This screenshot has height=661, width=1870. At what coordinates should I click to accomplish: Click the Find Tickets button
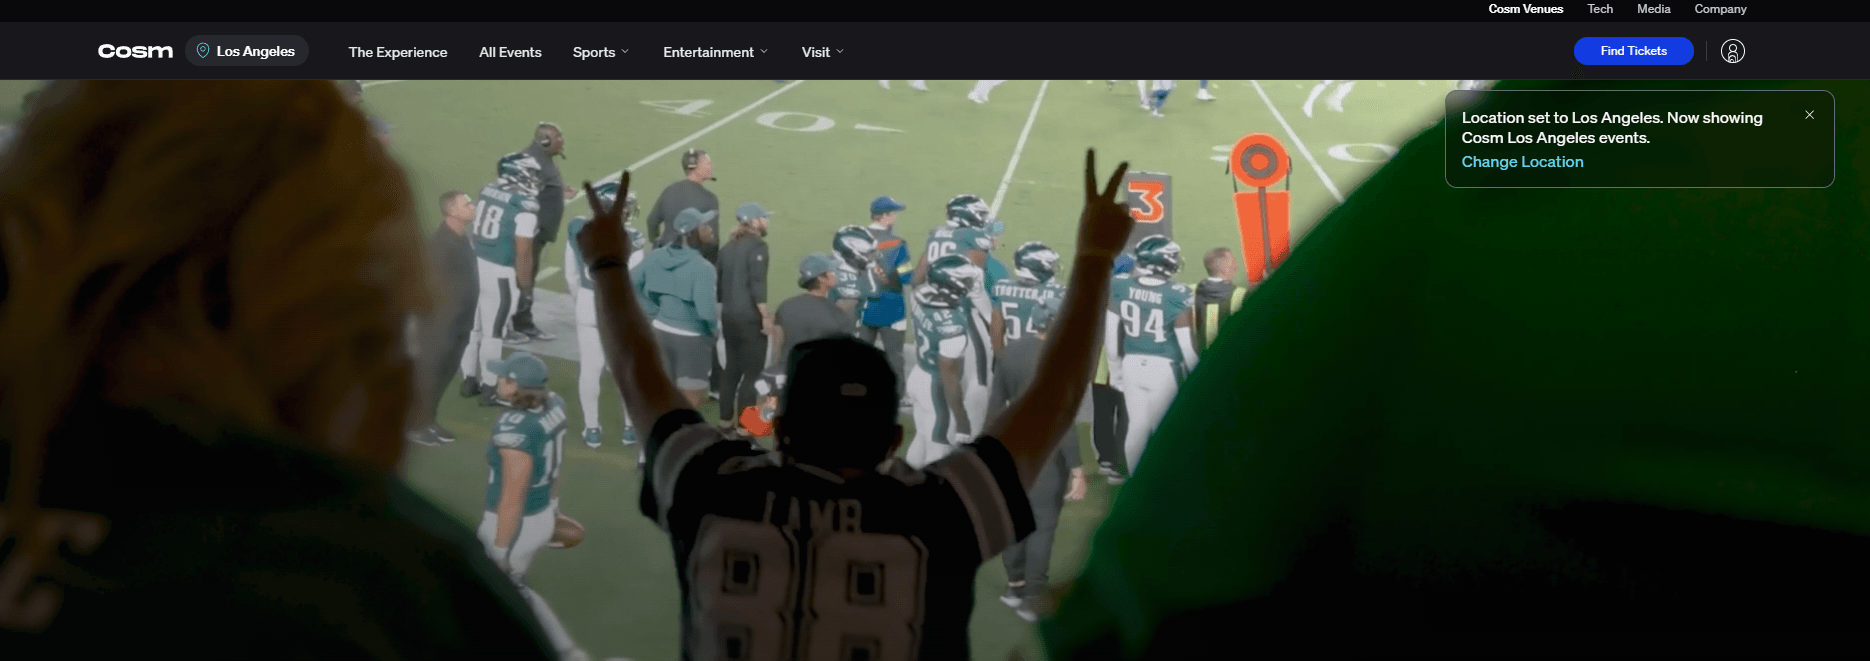click(x=1633, y=51)
